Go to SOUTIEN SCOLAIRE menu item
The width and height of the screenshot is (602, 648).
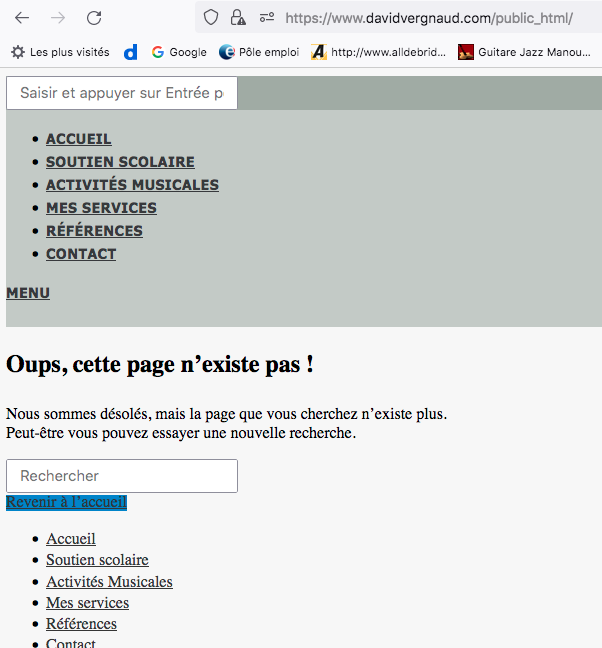pos(120,162)
